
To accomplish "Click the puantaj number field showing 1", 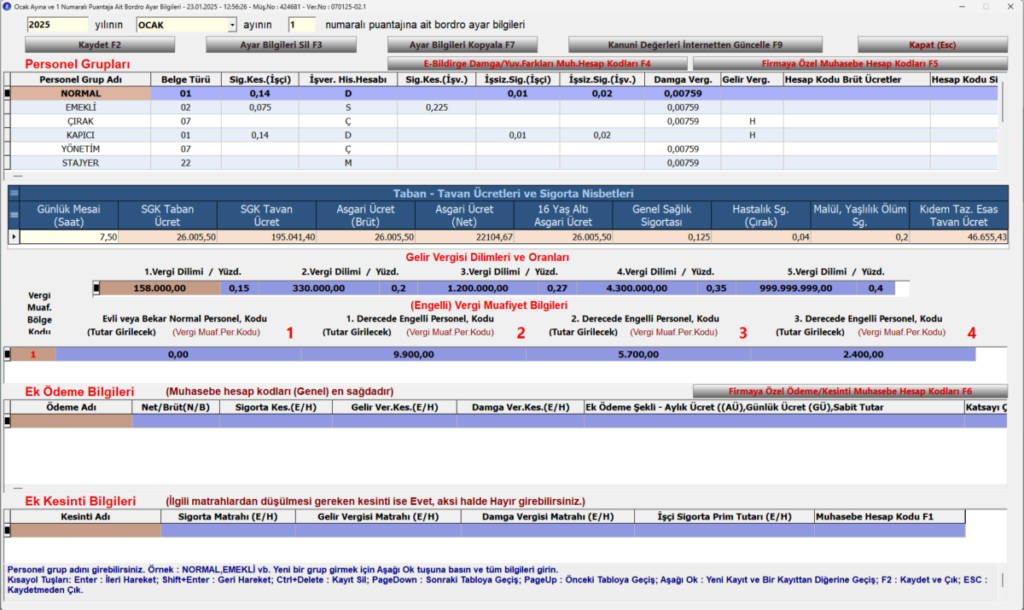I will coord(301,25).
